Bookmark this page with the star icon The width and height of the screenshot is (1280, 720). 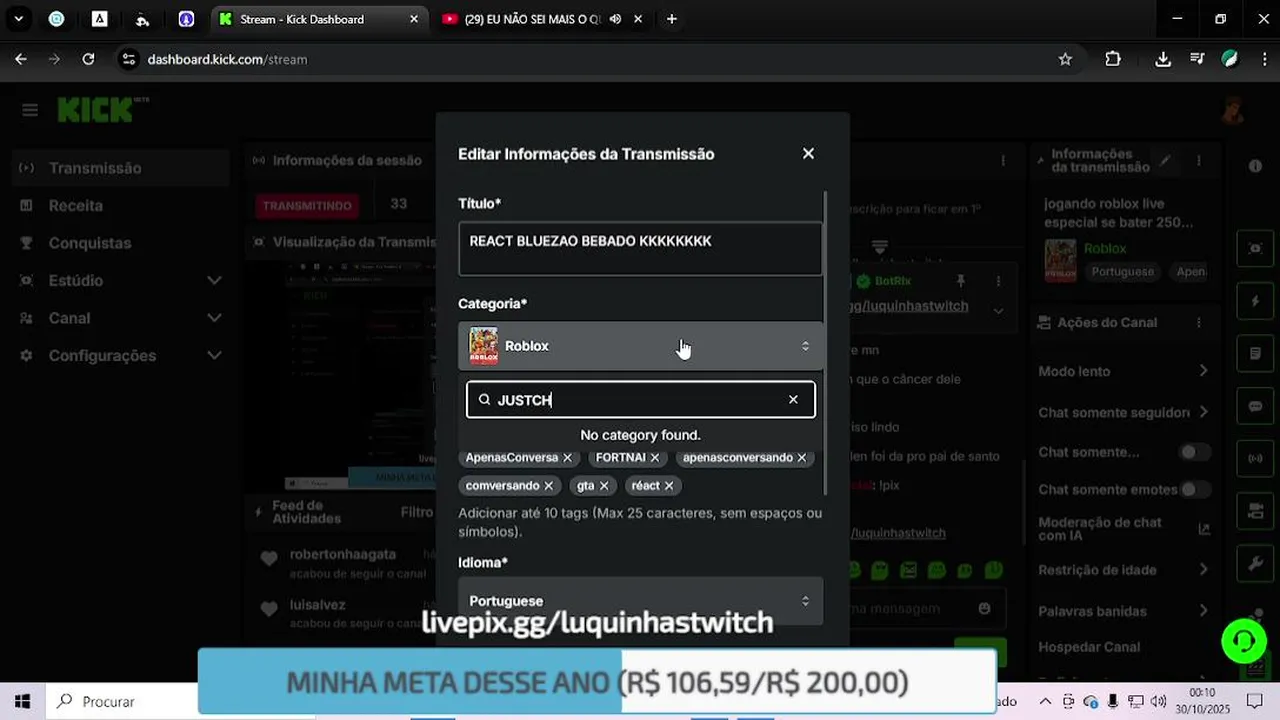[x=1065, y=59]
